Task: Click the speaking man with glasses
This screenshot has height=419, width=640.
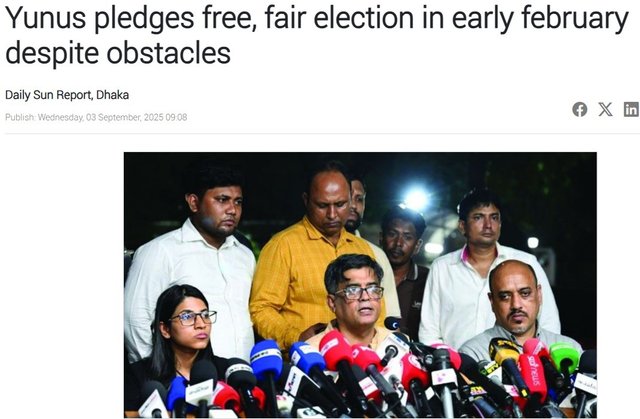Action: (x=355, y=298)
